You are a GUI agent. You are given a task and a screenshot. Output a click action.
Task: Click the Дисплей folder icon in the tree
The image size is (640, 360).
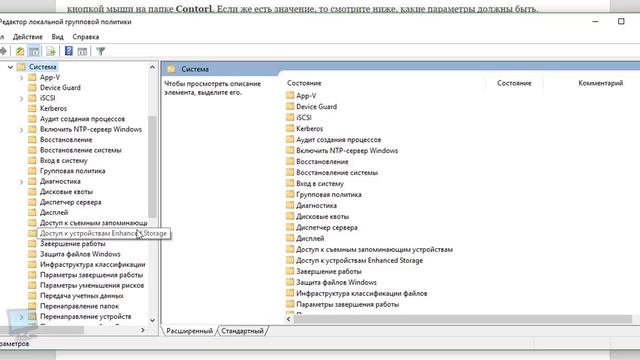(x=32, y=212)
